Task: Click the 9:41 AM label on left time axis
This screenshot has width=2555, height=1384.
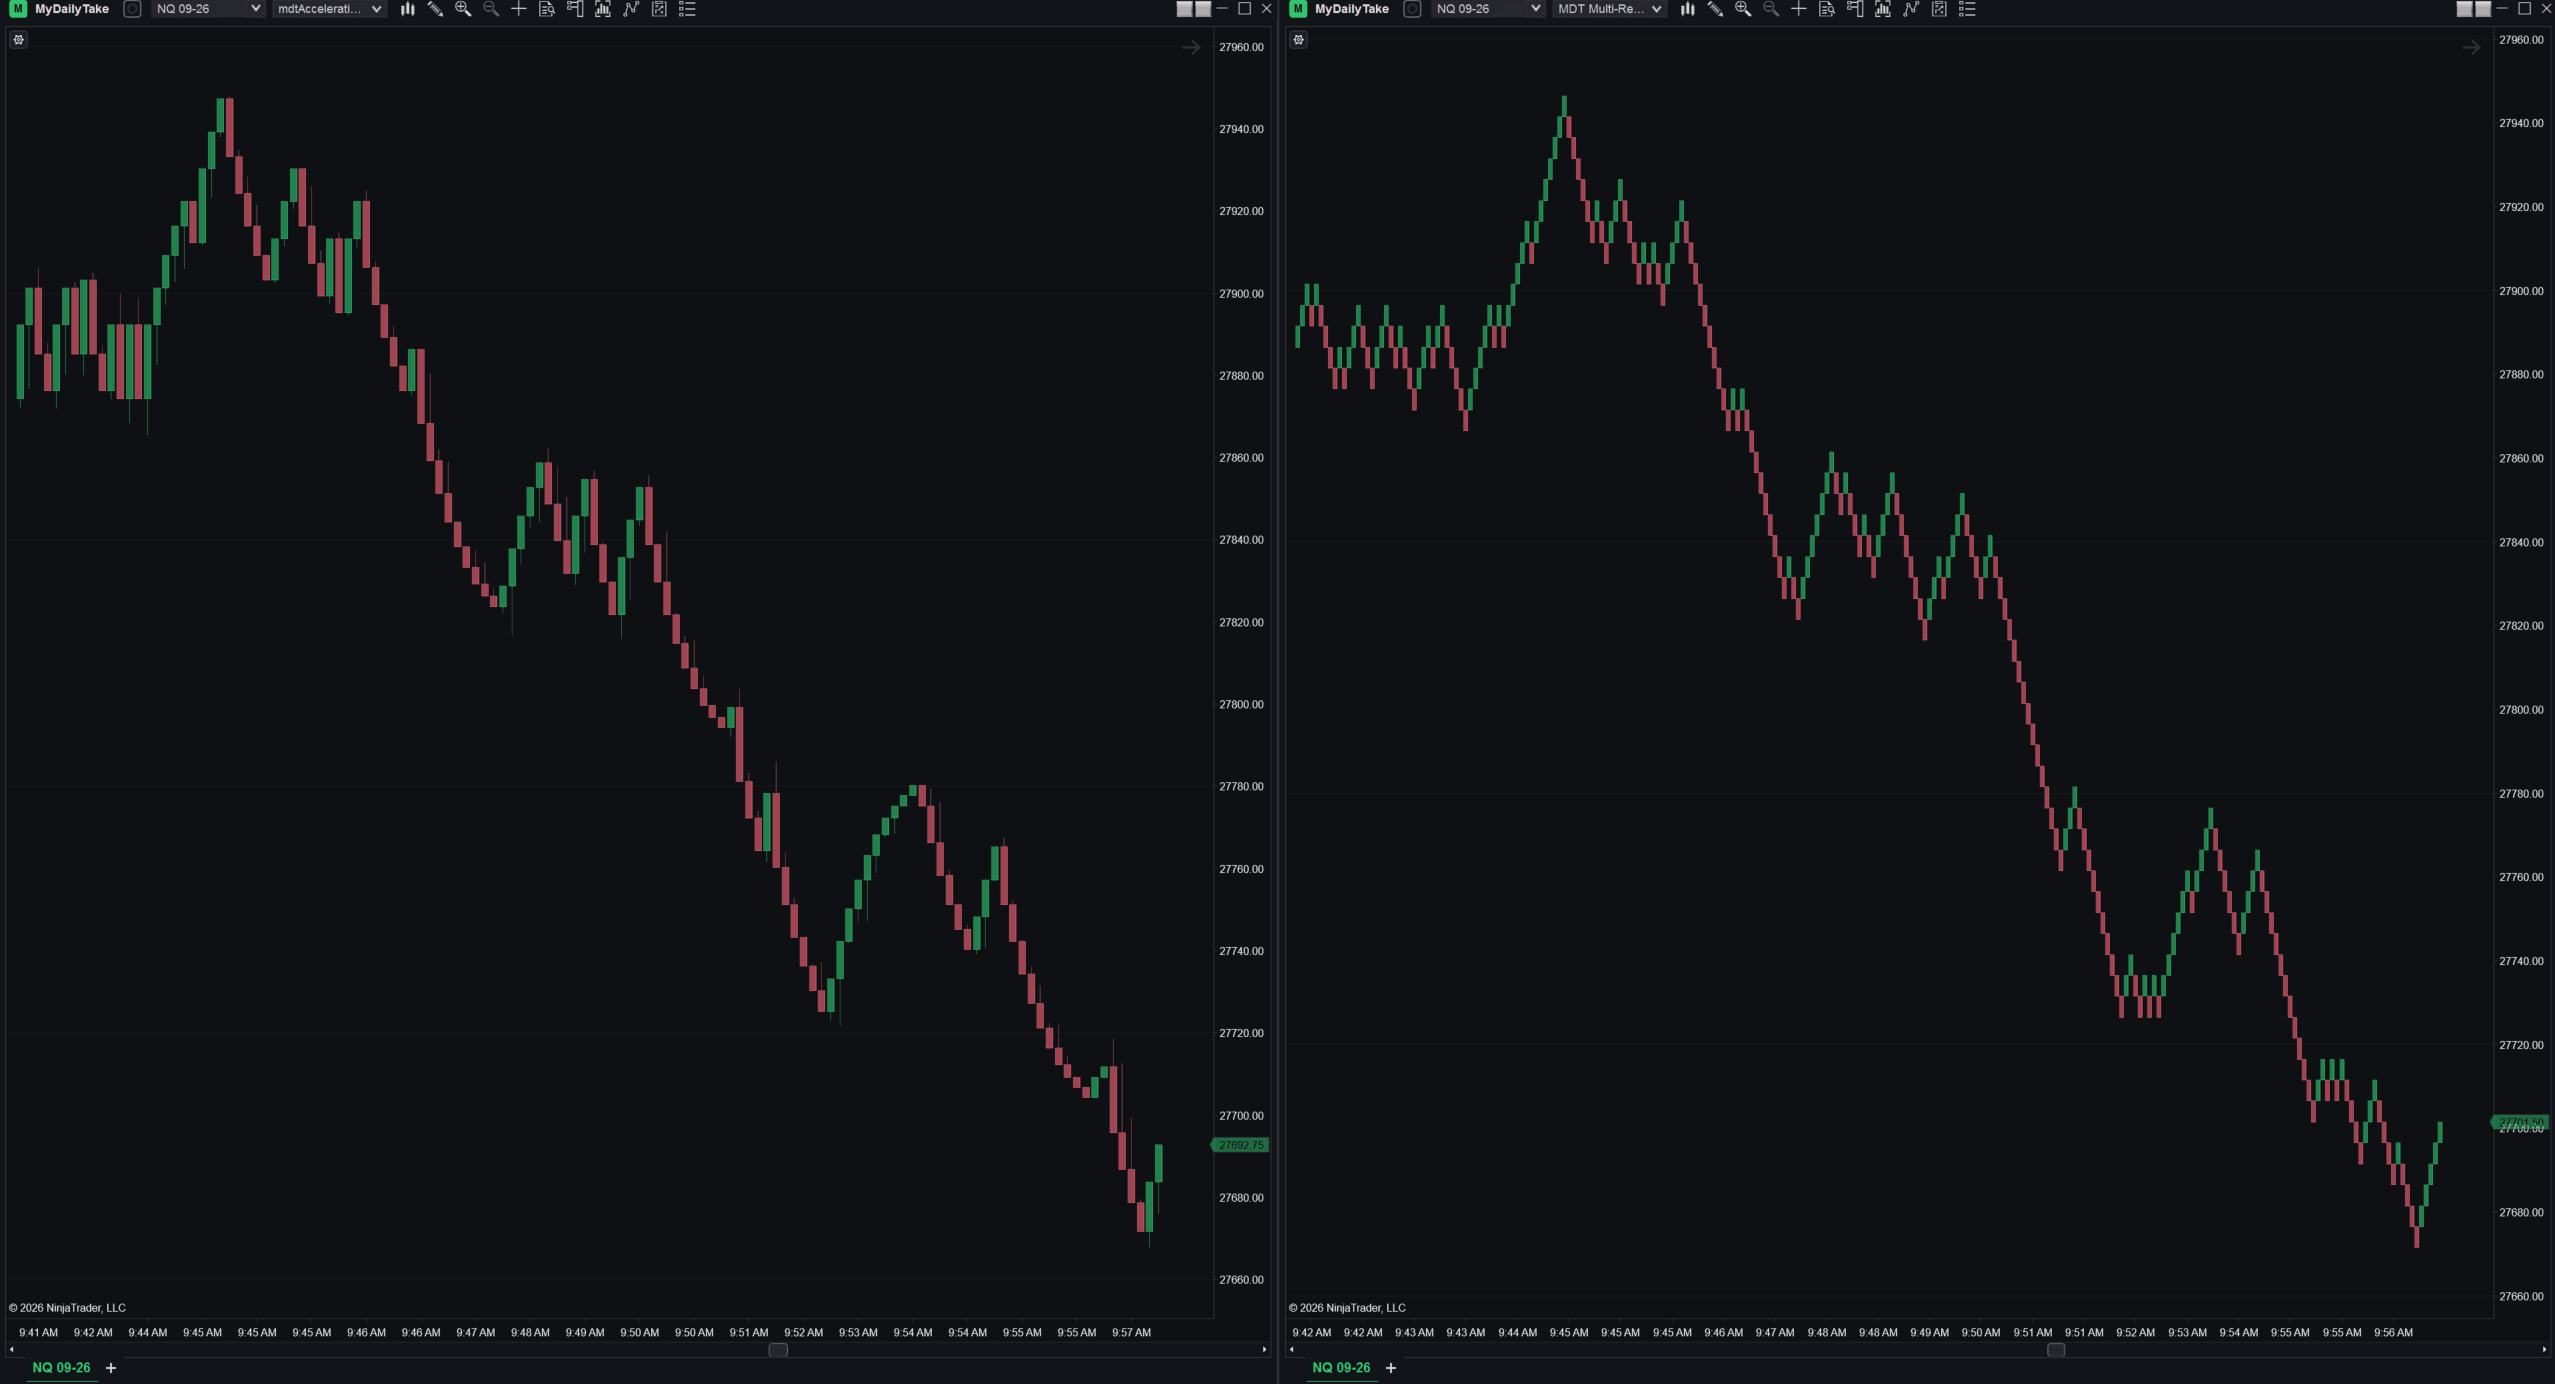Action: 38,1332
